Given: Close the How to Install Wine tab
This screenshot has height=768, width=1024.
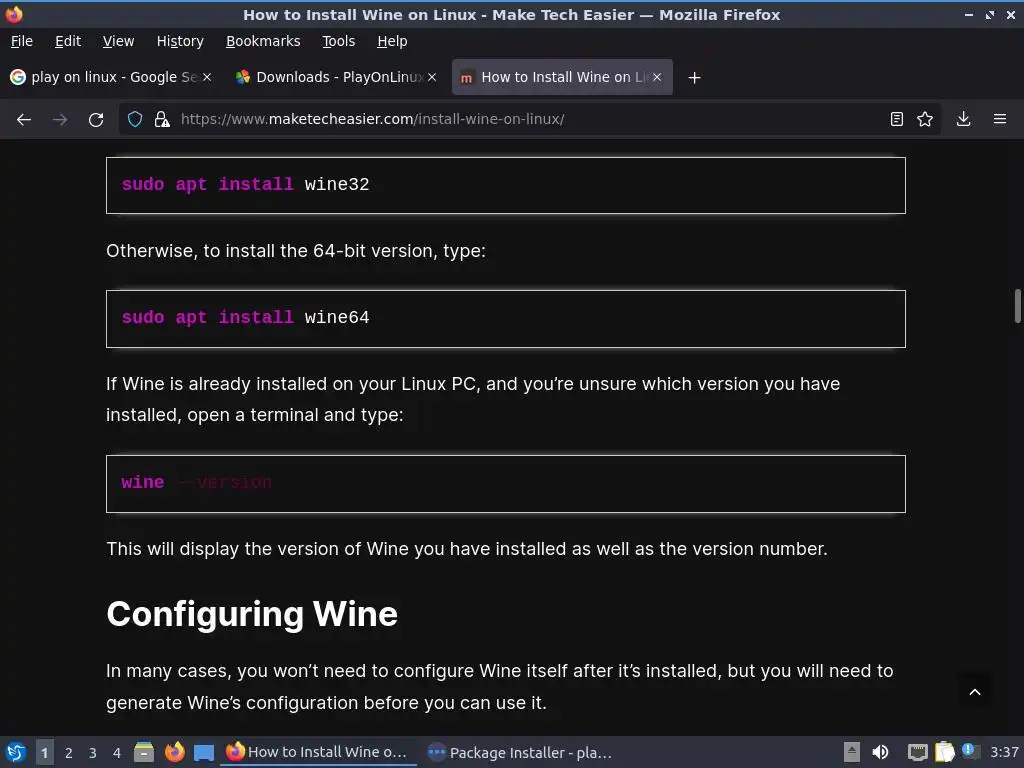Looking at the screenshot, I should click(x=657, y=77).
